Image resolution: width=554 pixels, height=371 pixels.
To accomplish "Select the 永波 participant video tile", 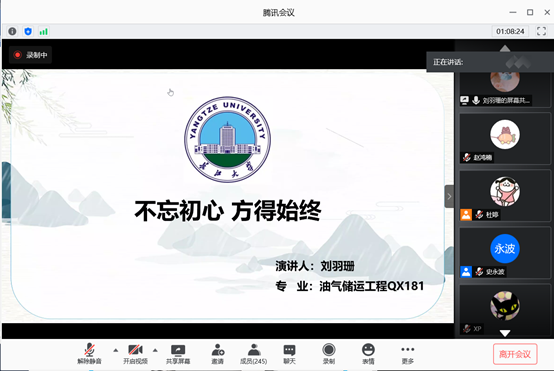I will (x=505, y=253).
